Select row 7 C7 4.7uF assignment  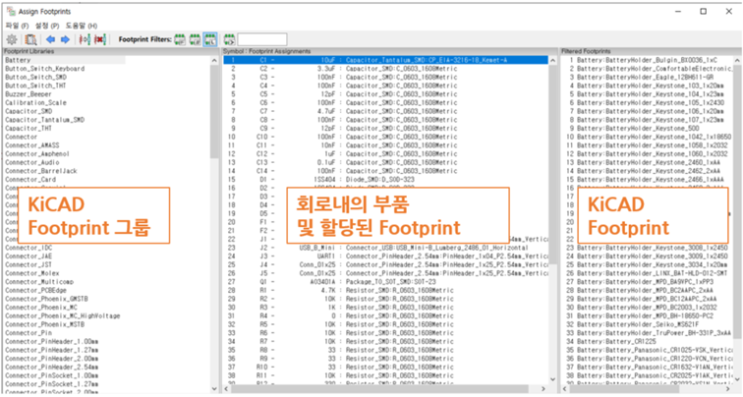tap(386, 111)
